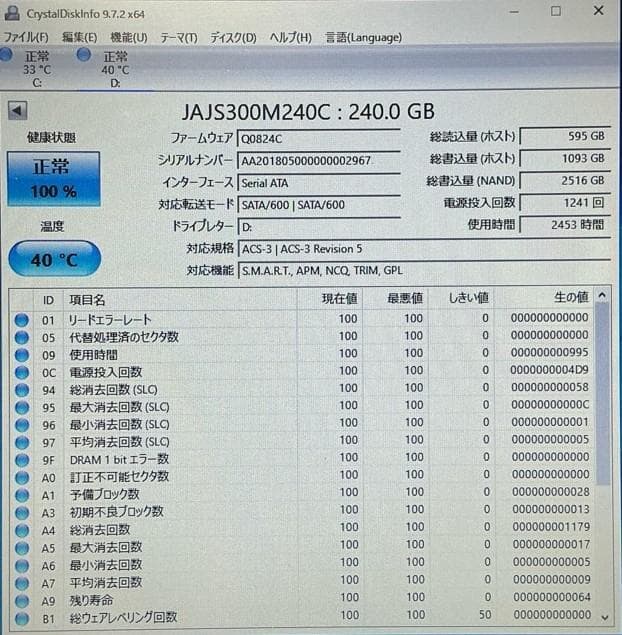This screenshot has height=635, width=622.
Task: Select raw value 00000001179
Action: [x=551, y=527]
